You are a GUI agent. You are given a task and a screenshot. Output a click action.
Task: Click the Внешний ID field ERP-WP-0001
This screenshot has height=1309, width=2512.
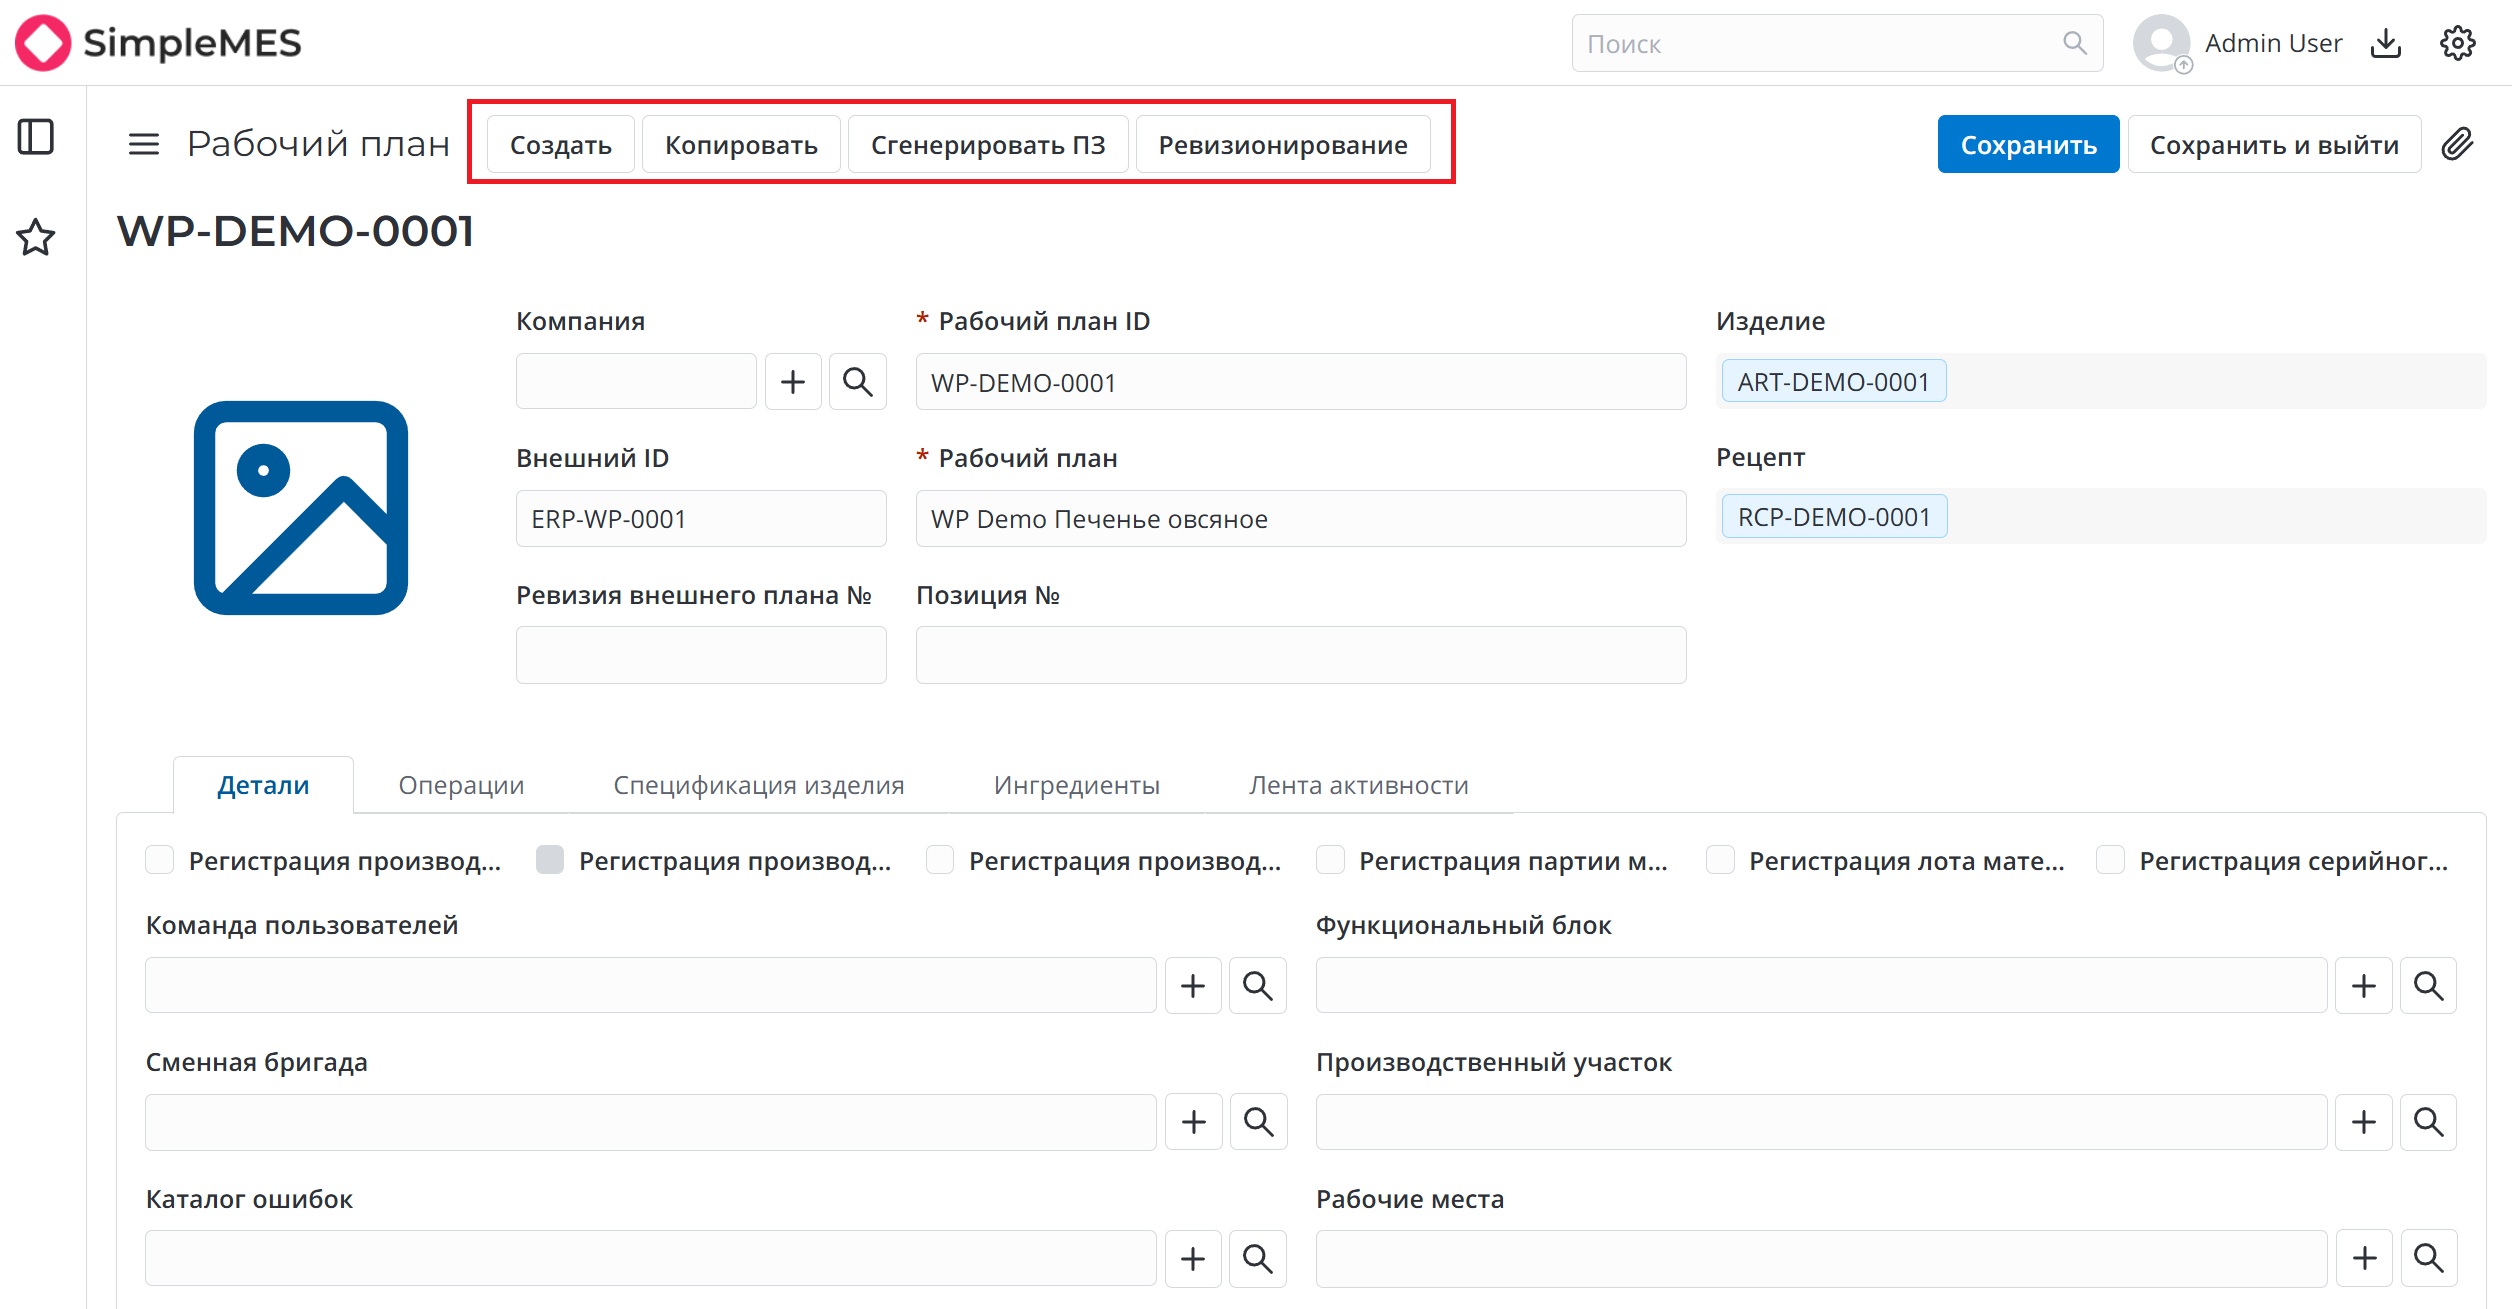pos(701,519)
